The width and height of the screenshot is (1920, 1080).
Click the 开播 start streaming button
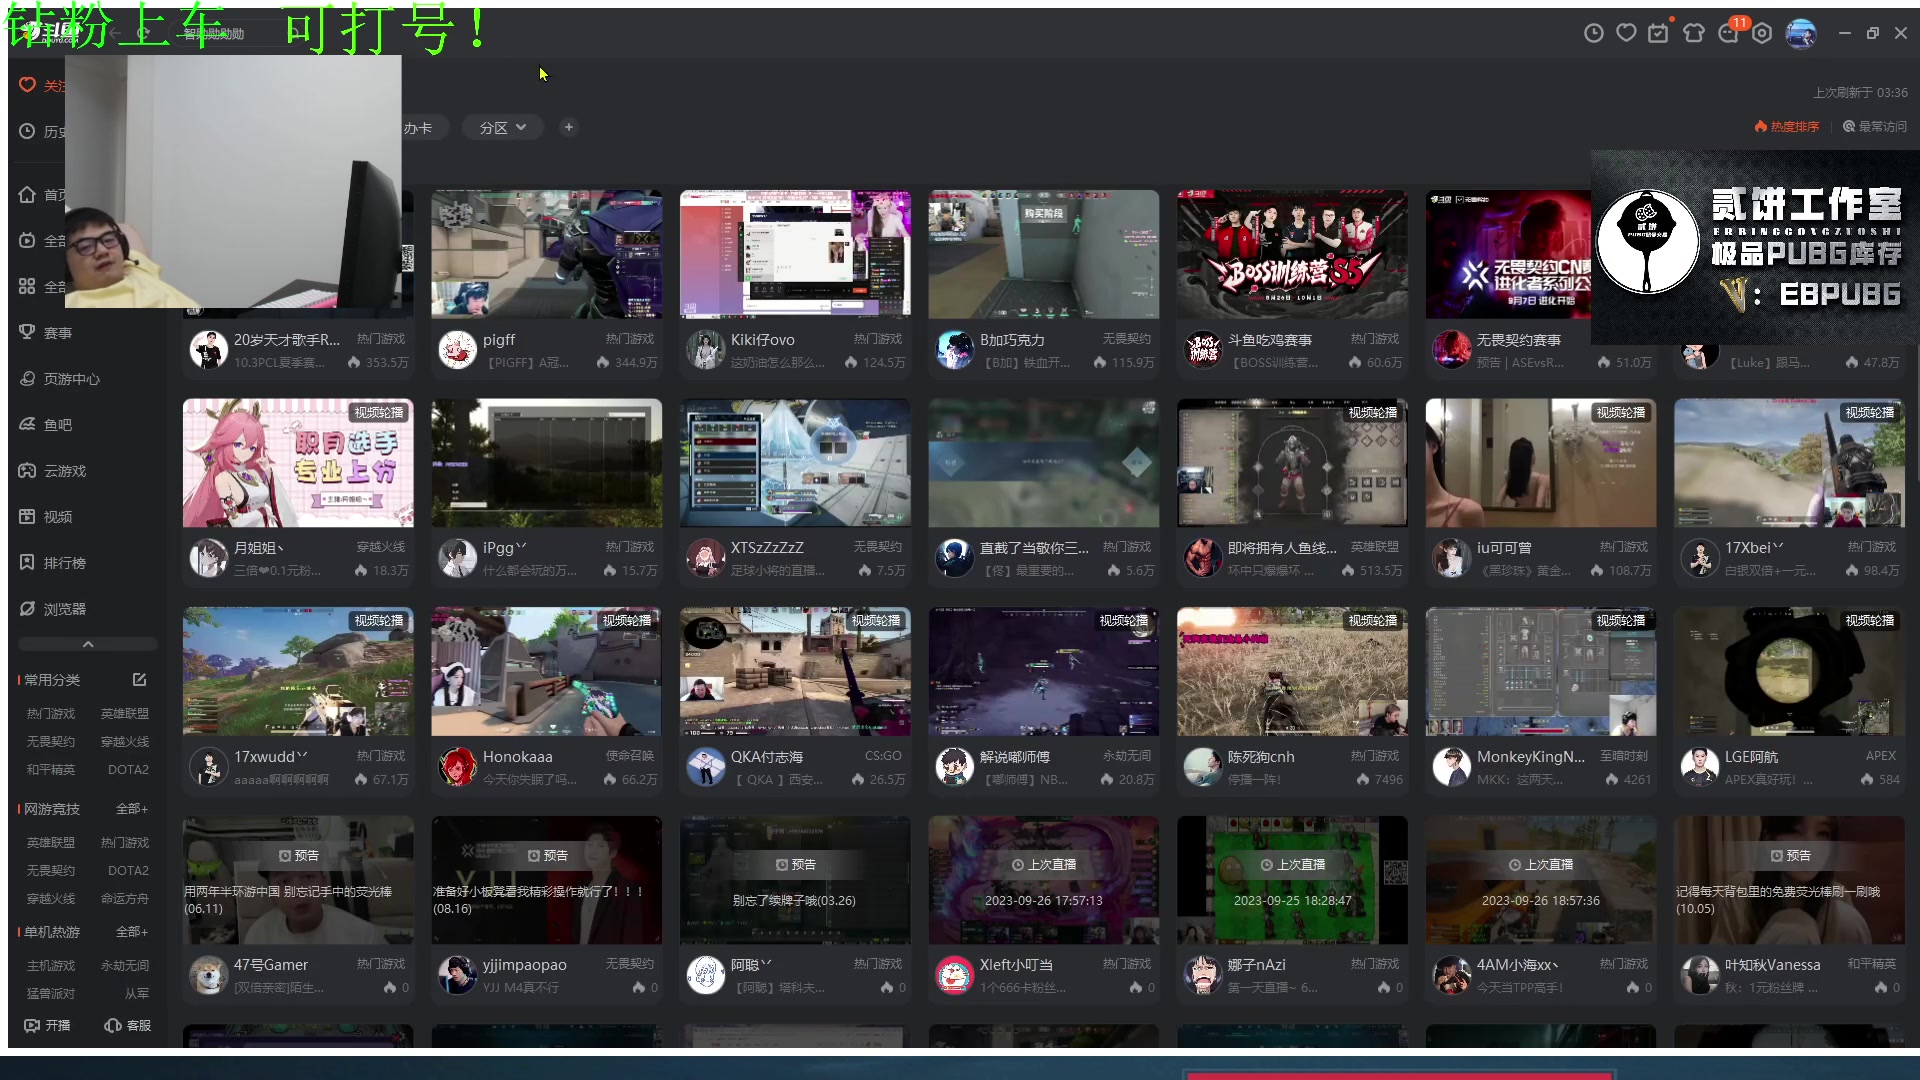tap(47, 1025)
